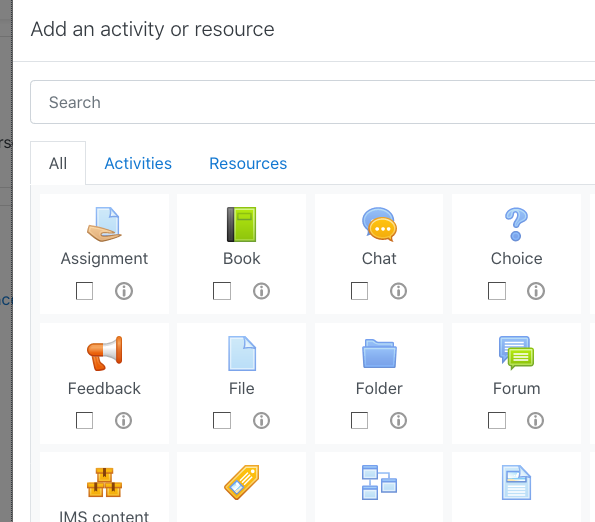Select the yellow Label tag icon
Image resolution: width=595 pixels, height=522 pixels.
[242, 482]
